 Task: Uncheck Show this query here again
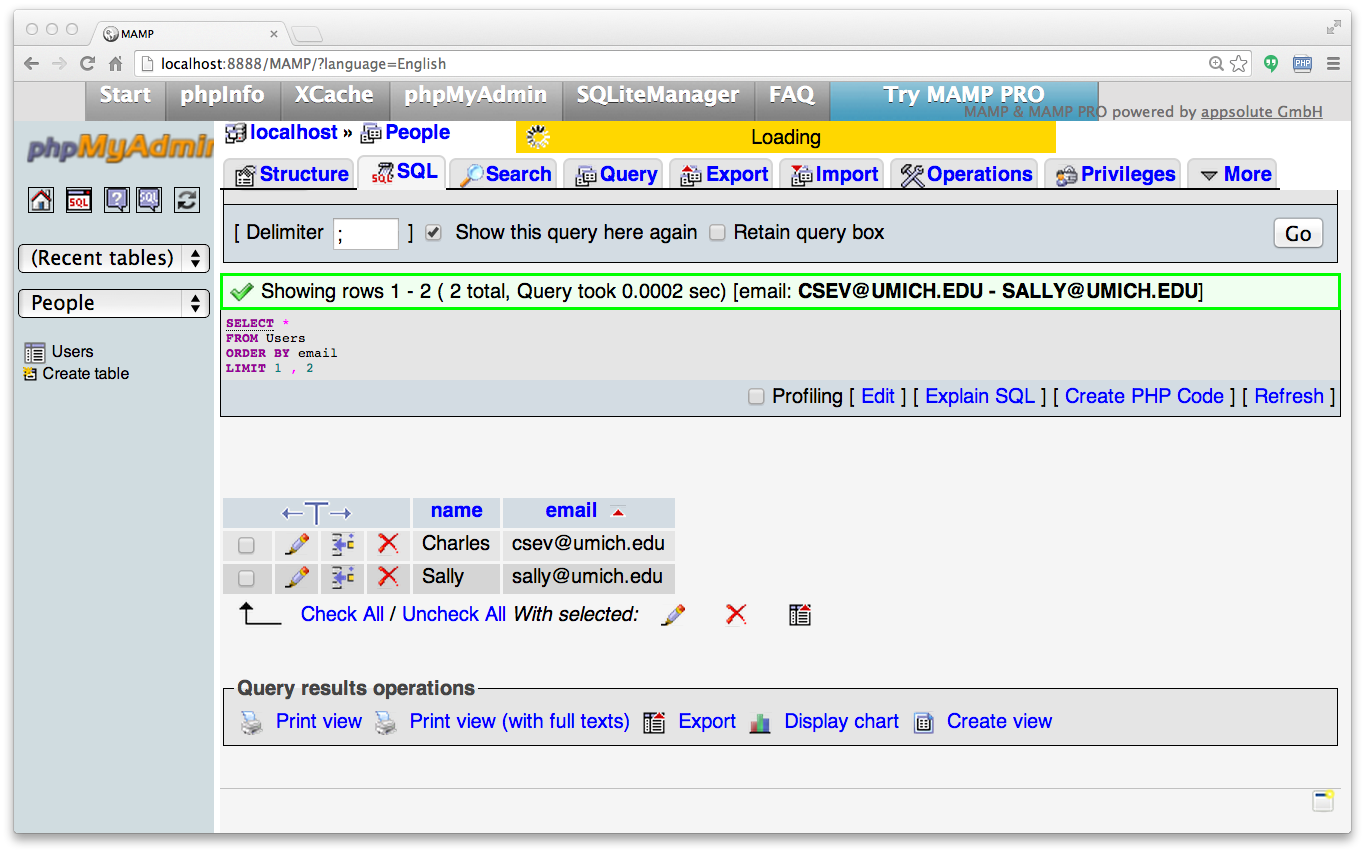pyautogui.click(x=433, y=233)
